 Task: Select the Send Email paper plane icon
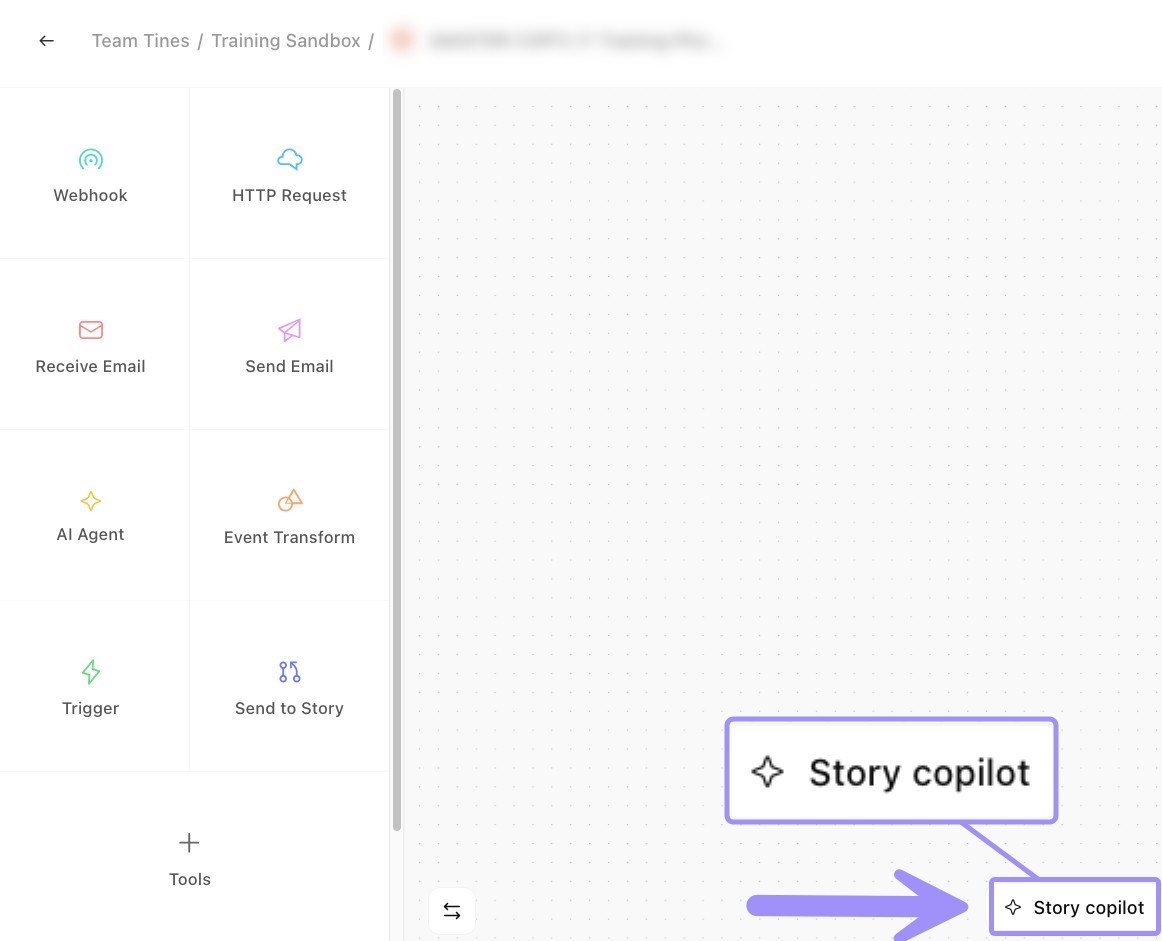289,330
